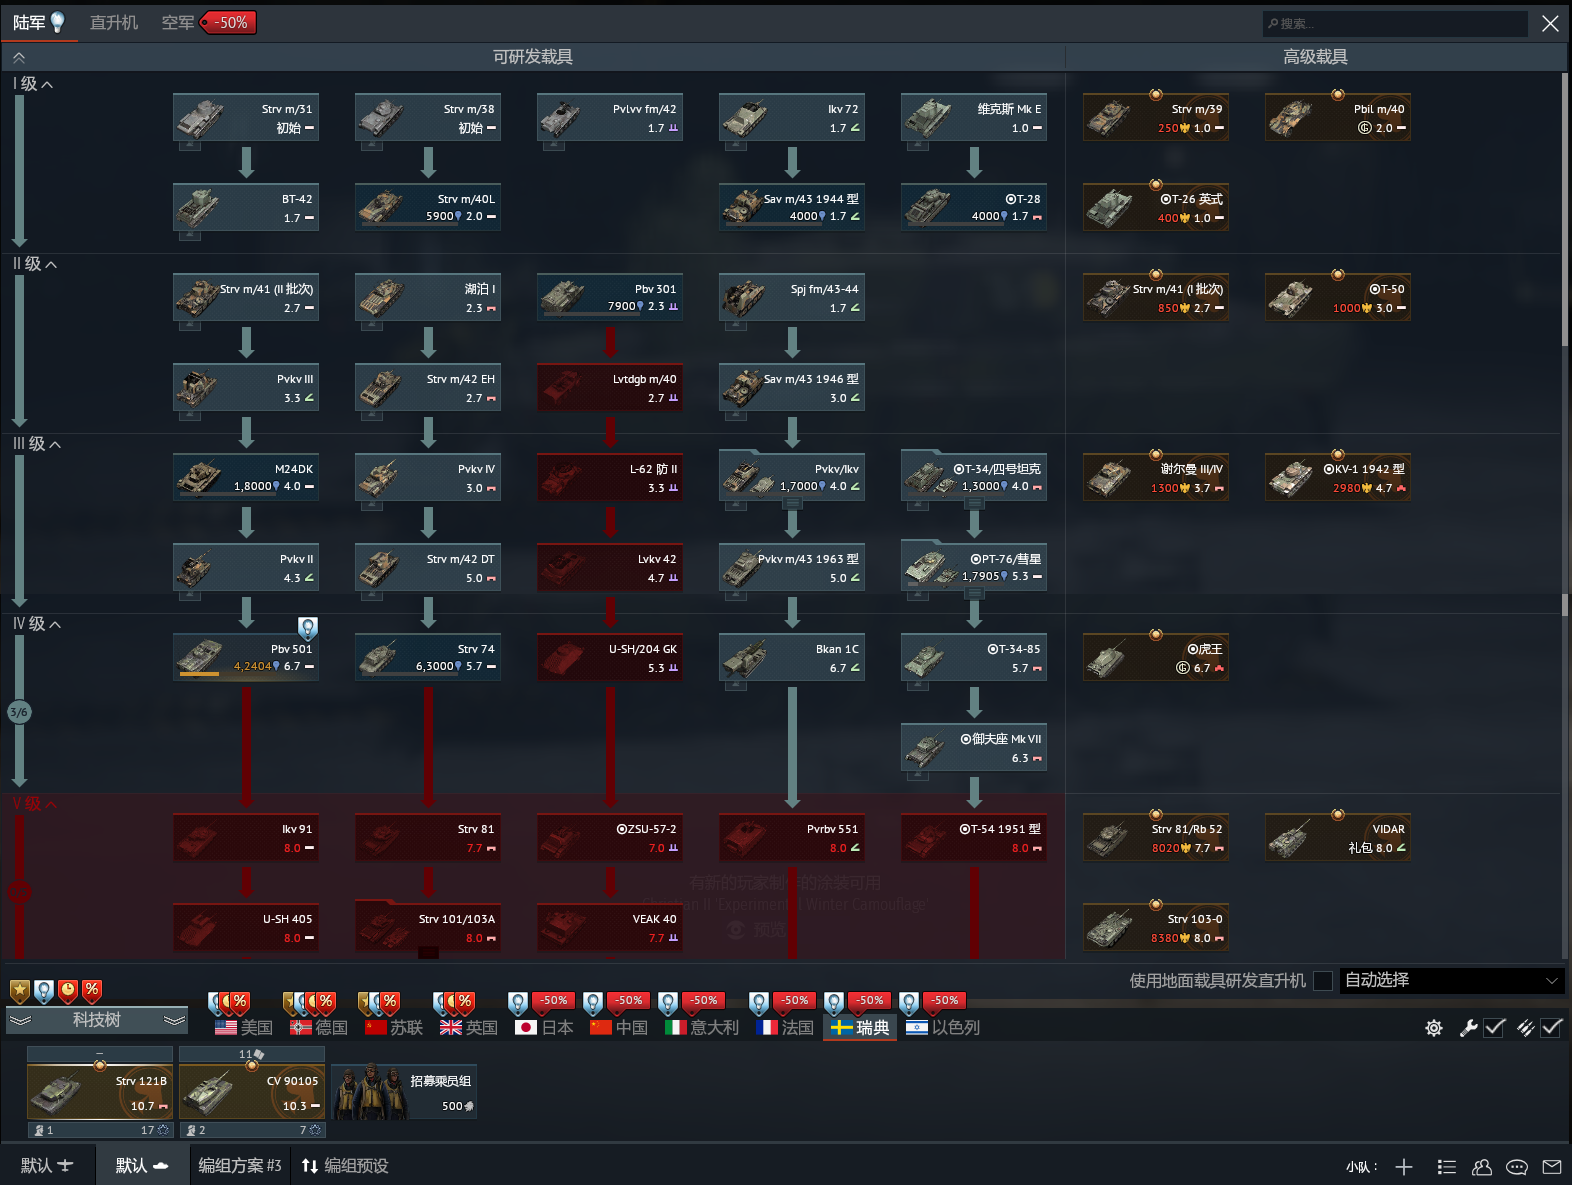Select the BT-42 vehicle card
The height and width of the screenshot is (1186, 1572).
click(x=246, y=208)
